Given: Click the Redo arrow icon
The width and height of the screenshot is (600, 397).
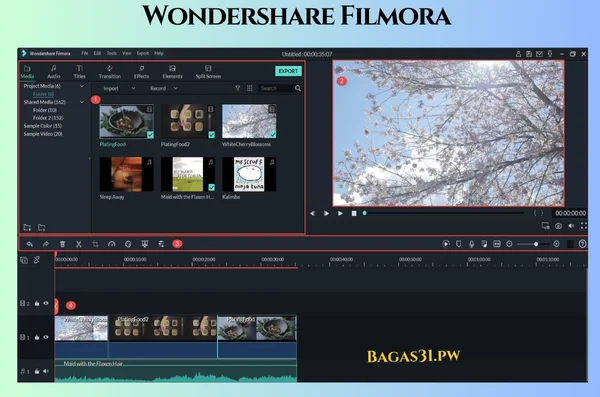Looking at the screenshot, I should pos(46,244).
